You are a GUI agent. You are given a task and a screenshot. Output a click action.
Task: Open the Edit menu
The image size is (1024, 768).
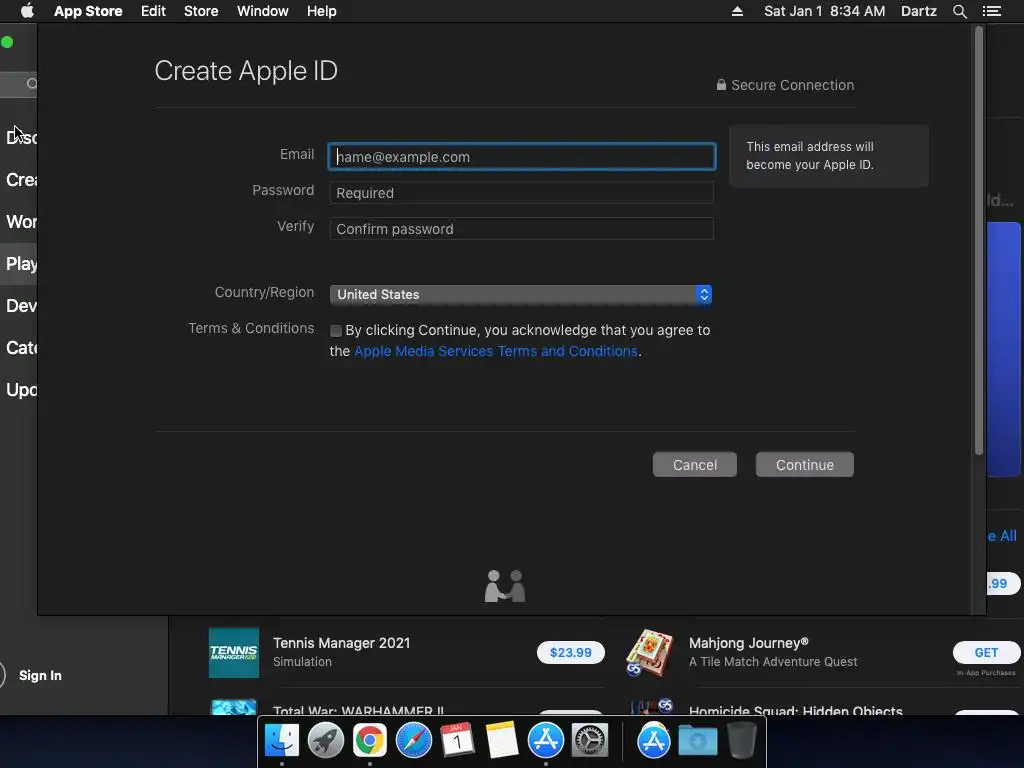(153, 11)
